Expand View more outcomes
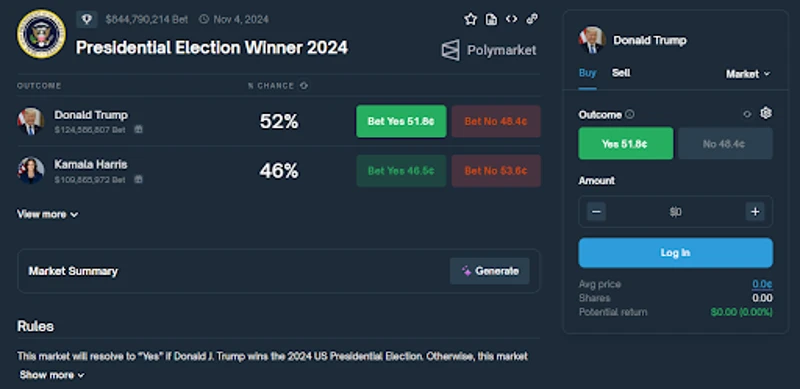 tap(48, 214)
